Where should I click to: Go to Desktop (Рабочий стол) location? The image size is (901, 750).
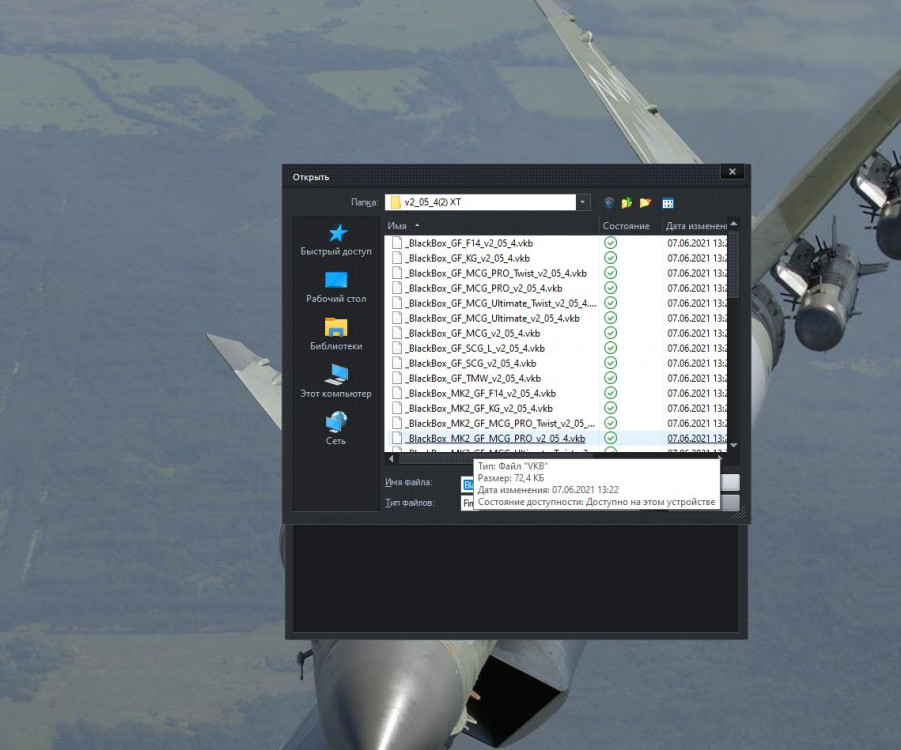(336, 287)
